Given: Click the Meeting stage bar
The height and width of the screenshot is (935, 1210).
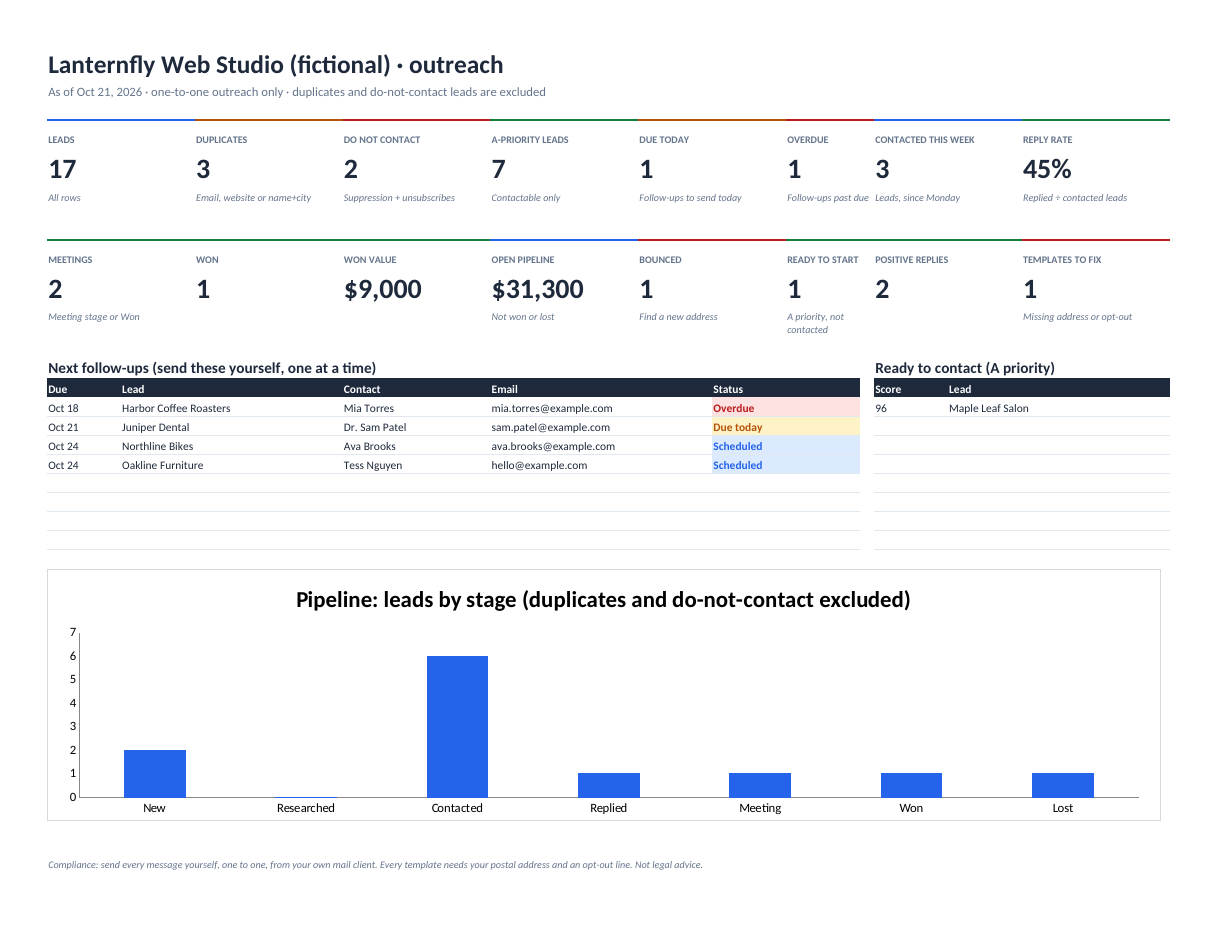Looking at the screenshot, I should point(760,785).
